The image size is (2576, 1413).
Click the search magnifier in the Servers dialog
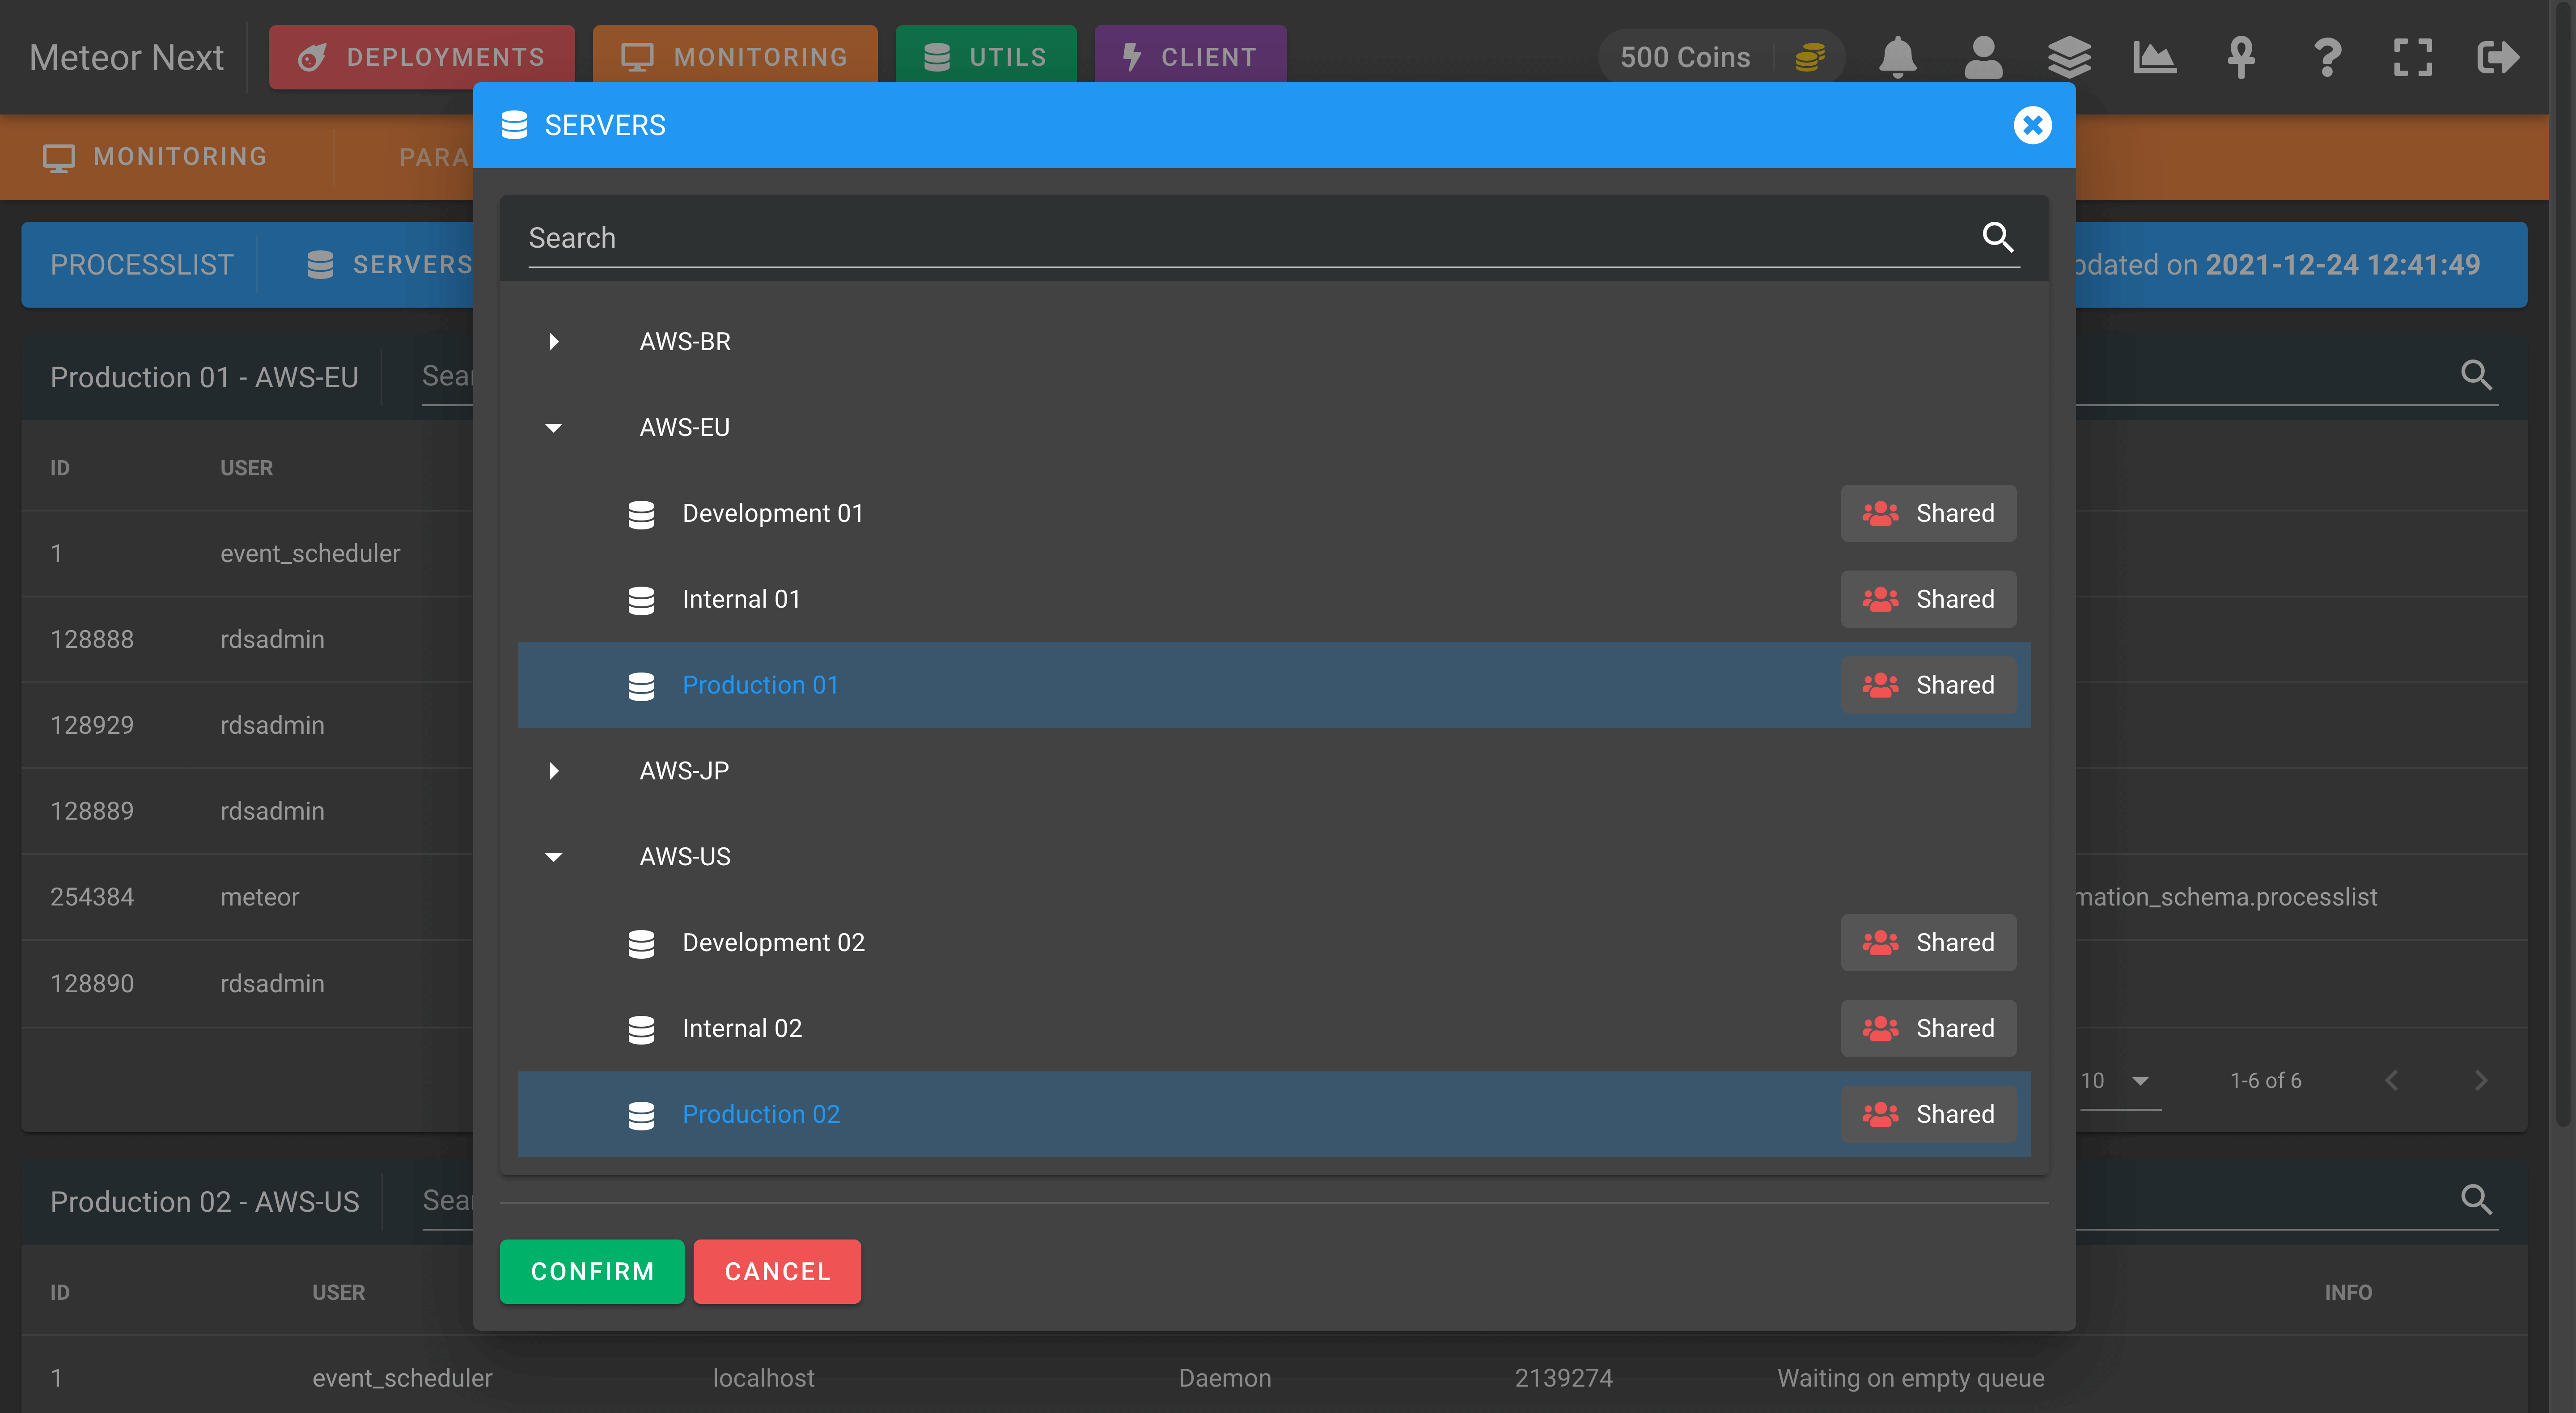click(1998, 237)
